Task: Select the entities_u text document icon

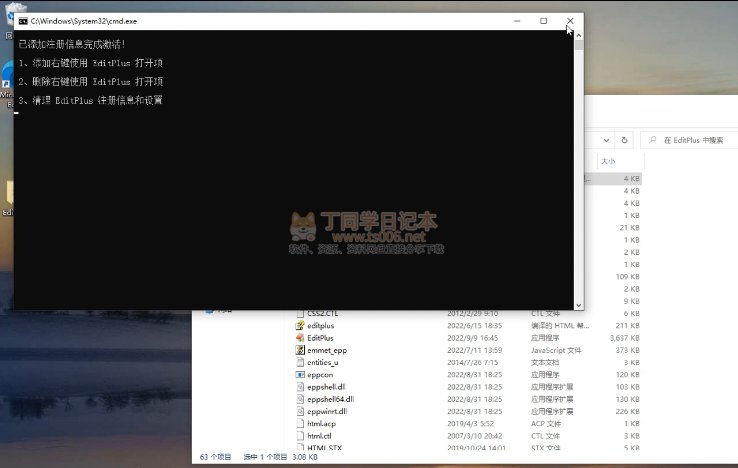Action: click(300, 362)
